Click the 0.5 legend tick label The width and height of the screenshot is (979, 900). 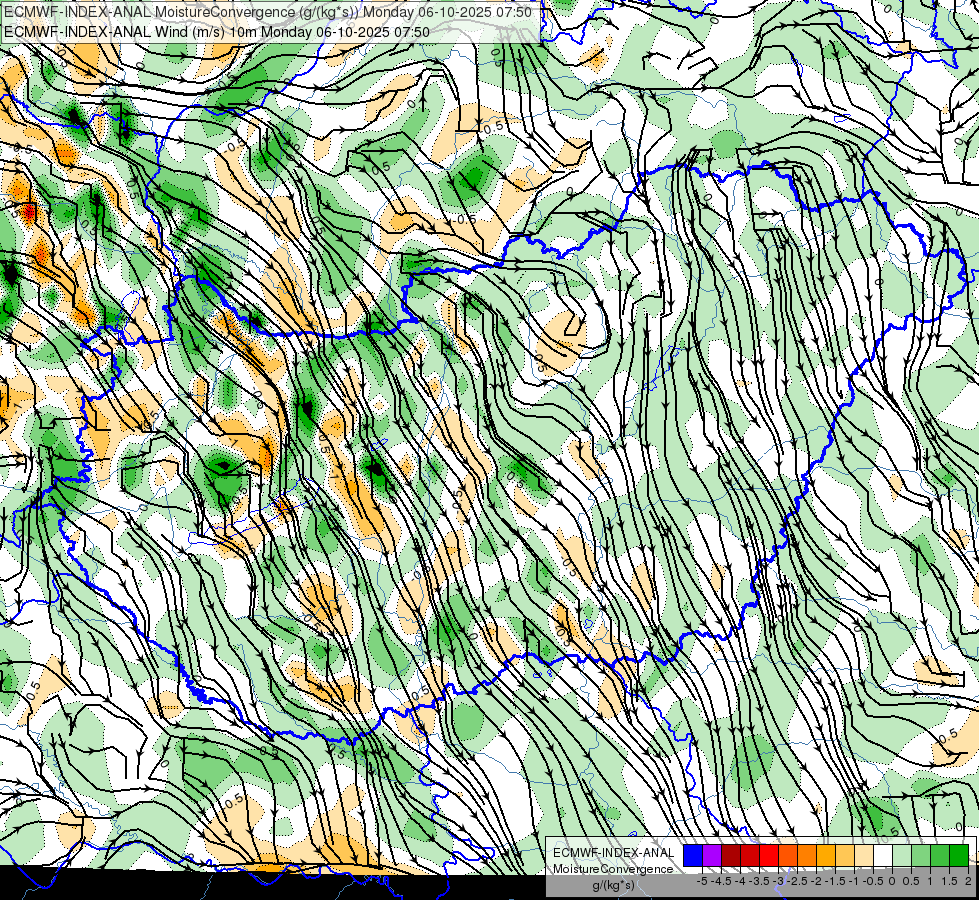pyautogui.click(x=912, y=881)
